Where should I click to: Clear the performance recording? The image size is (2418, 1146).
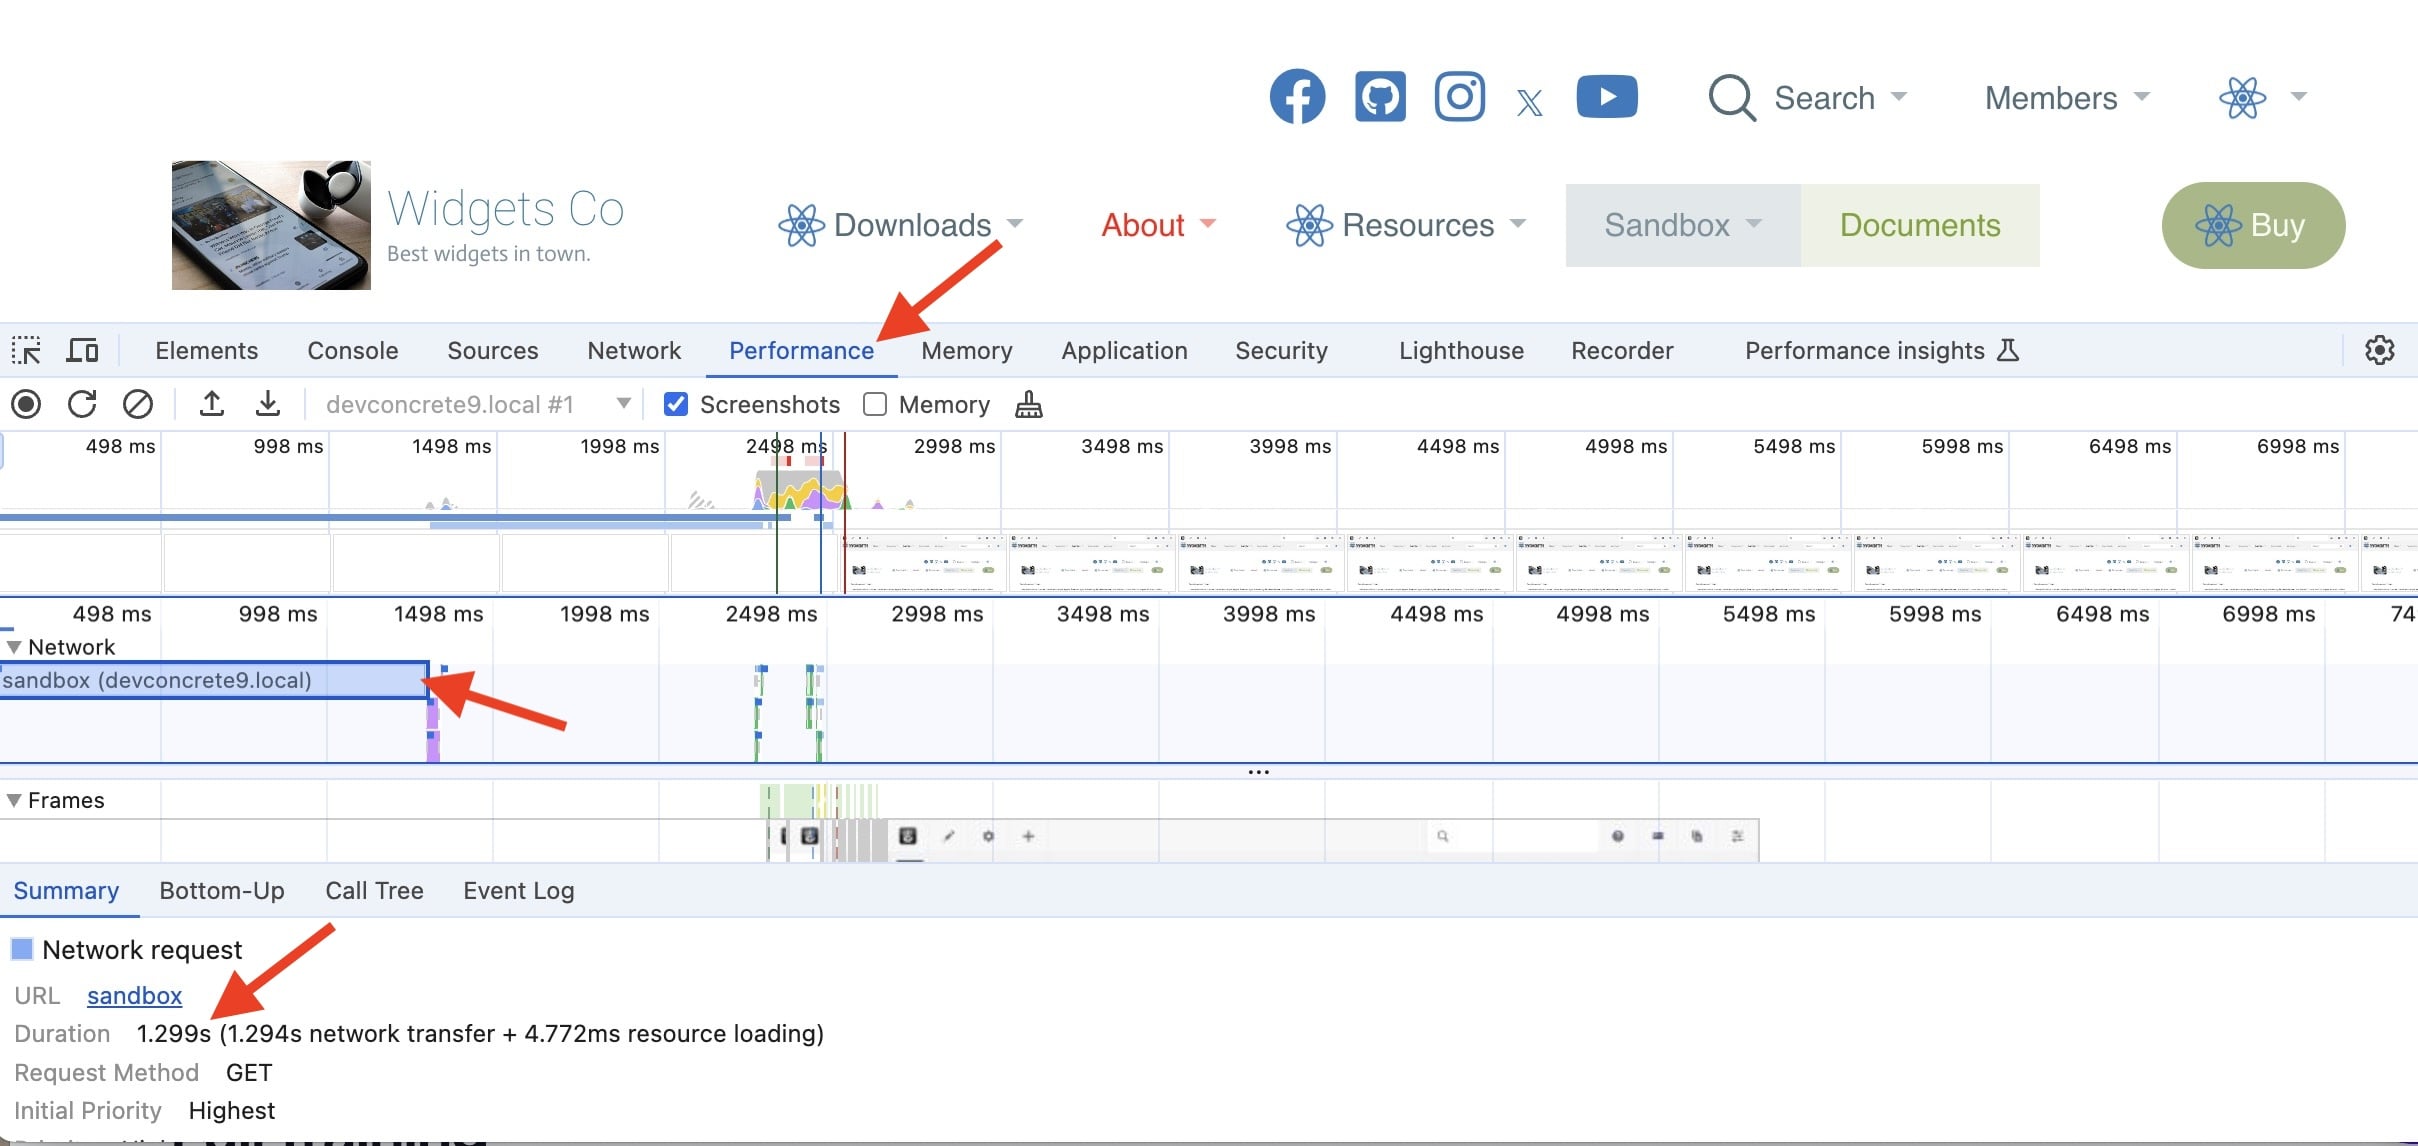tap(138, 404)
